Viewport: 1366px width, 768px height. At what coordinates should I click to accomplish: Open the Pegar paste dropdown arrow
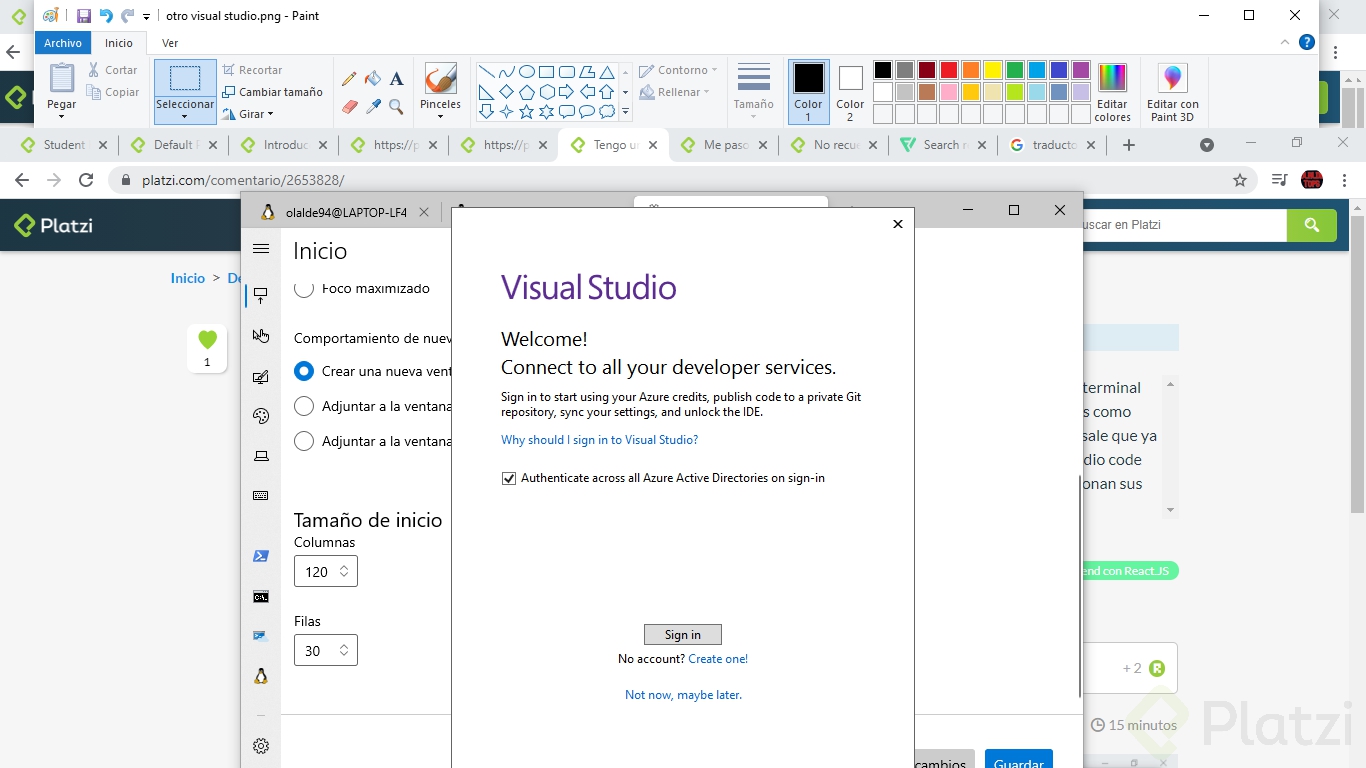(61, 116)
